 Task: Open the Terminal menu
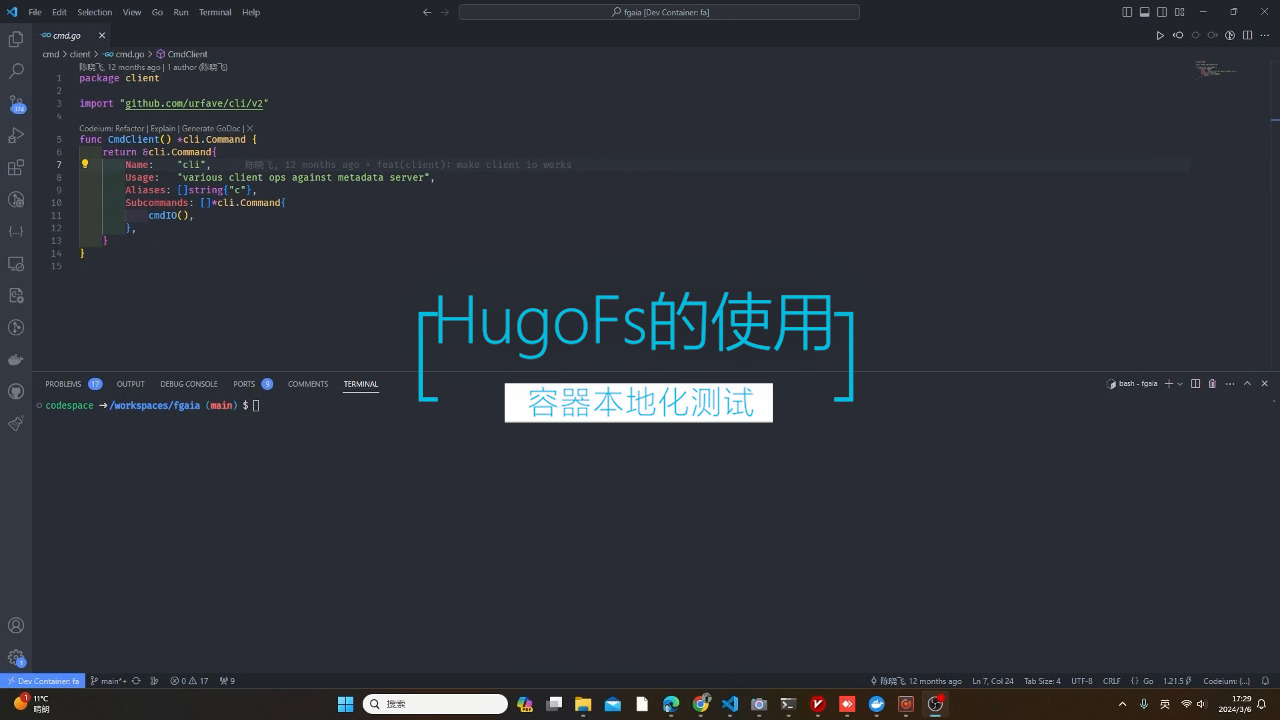215,12
